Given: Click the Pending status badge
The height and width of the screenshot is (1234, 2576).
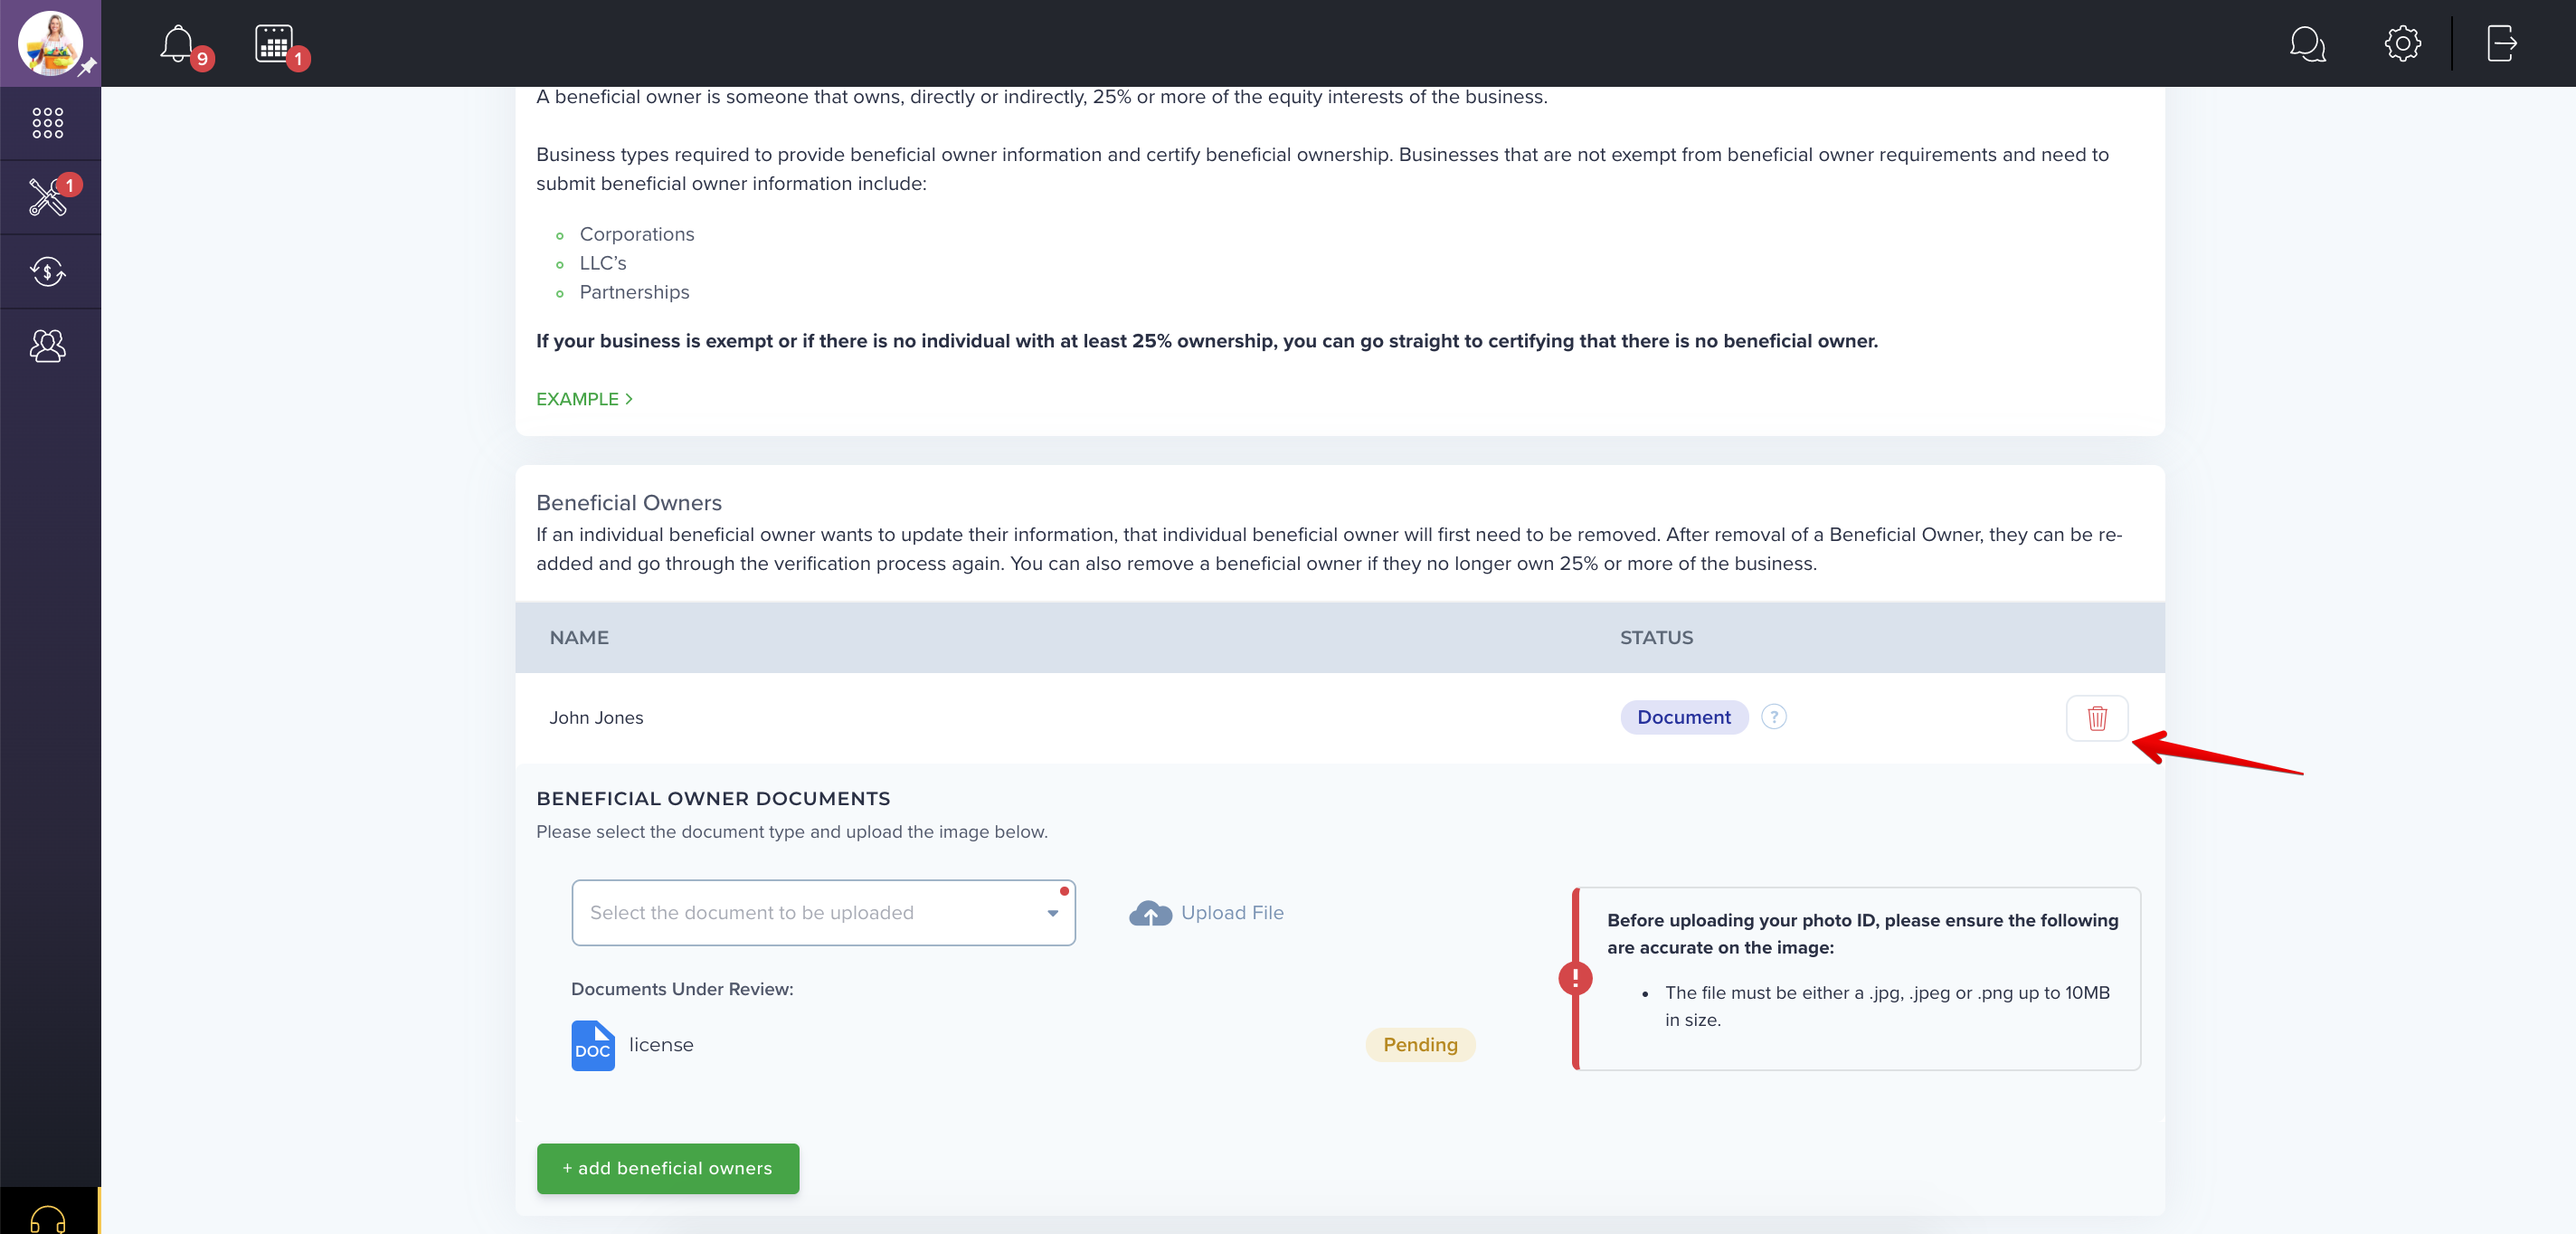Looking at the screenshot, I should (x=1420, y=1045).
